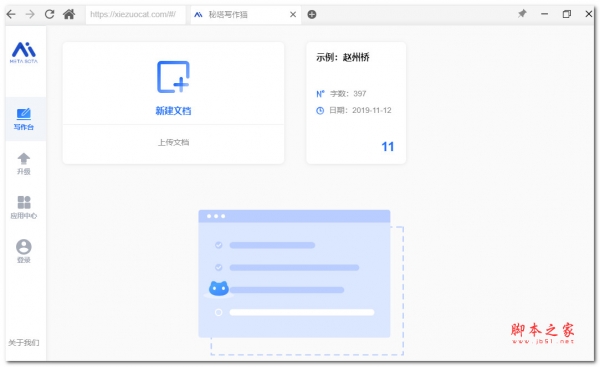This screenshot has height=367, width=600.
Task: Open the home page icon
Action: 69,15
